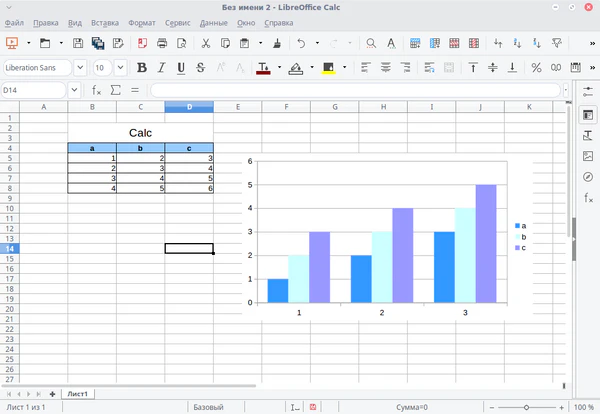Open the Function Wizard fx icon
Screen dimensions: 600x414
coord(97,90)
